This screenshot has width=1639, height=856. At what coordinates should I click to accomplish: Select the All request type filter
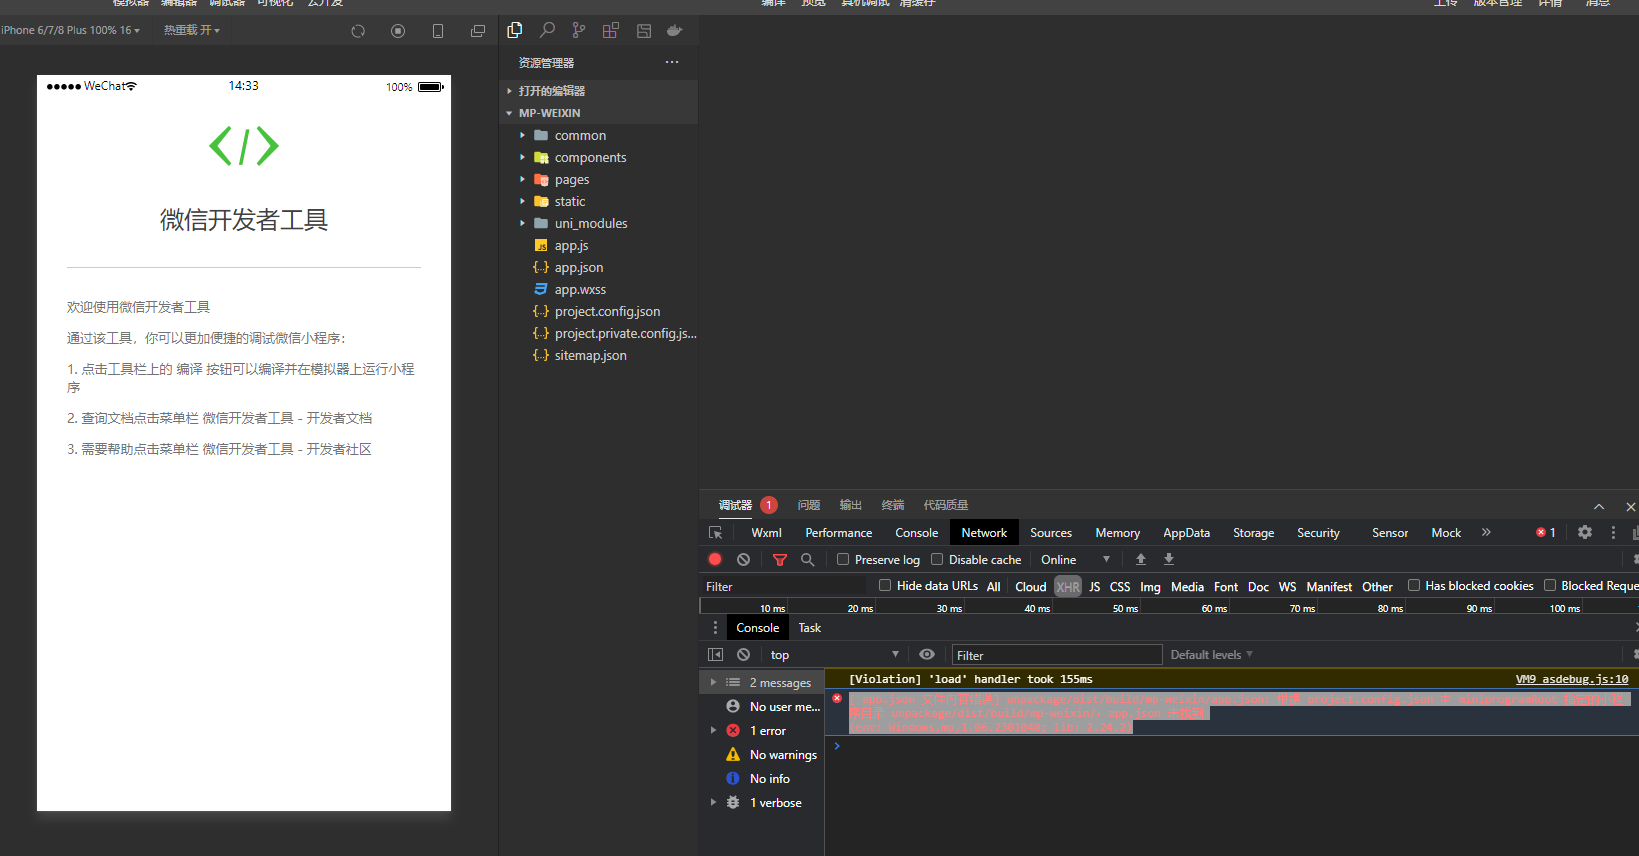(x=993, y=587)
